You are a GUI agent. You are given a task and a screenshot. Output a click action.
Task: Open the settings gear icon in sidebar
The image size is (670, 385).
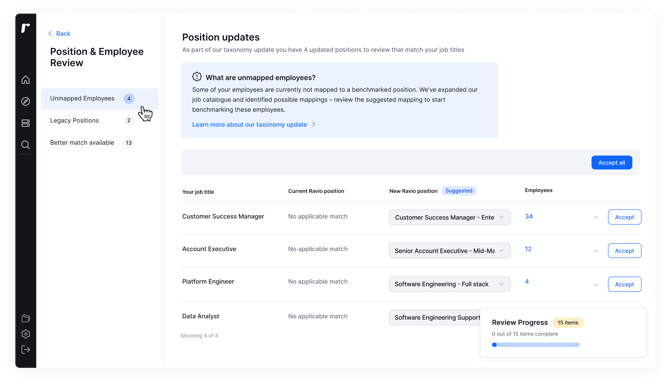tap(26, 334)
